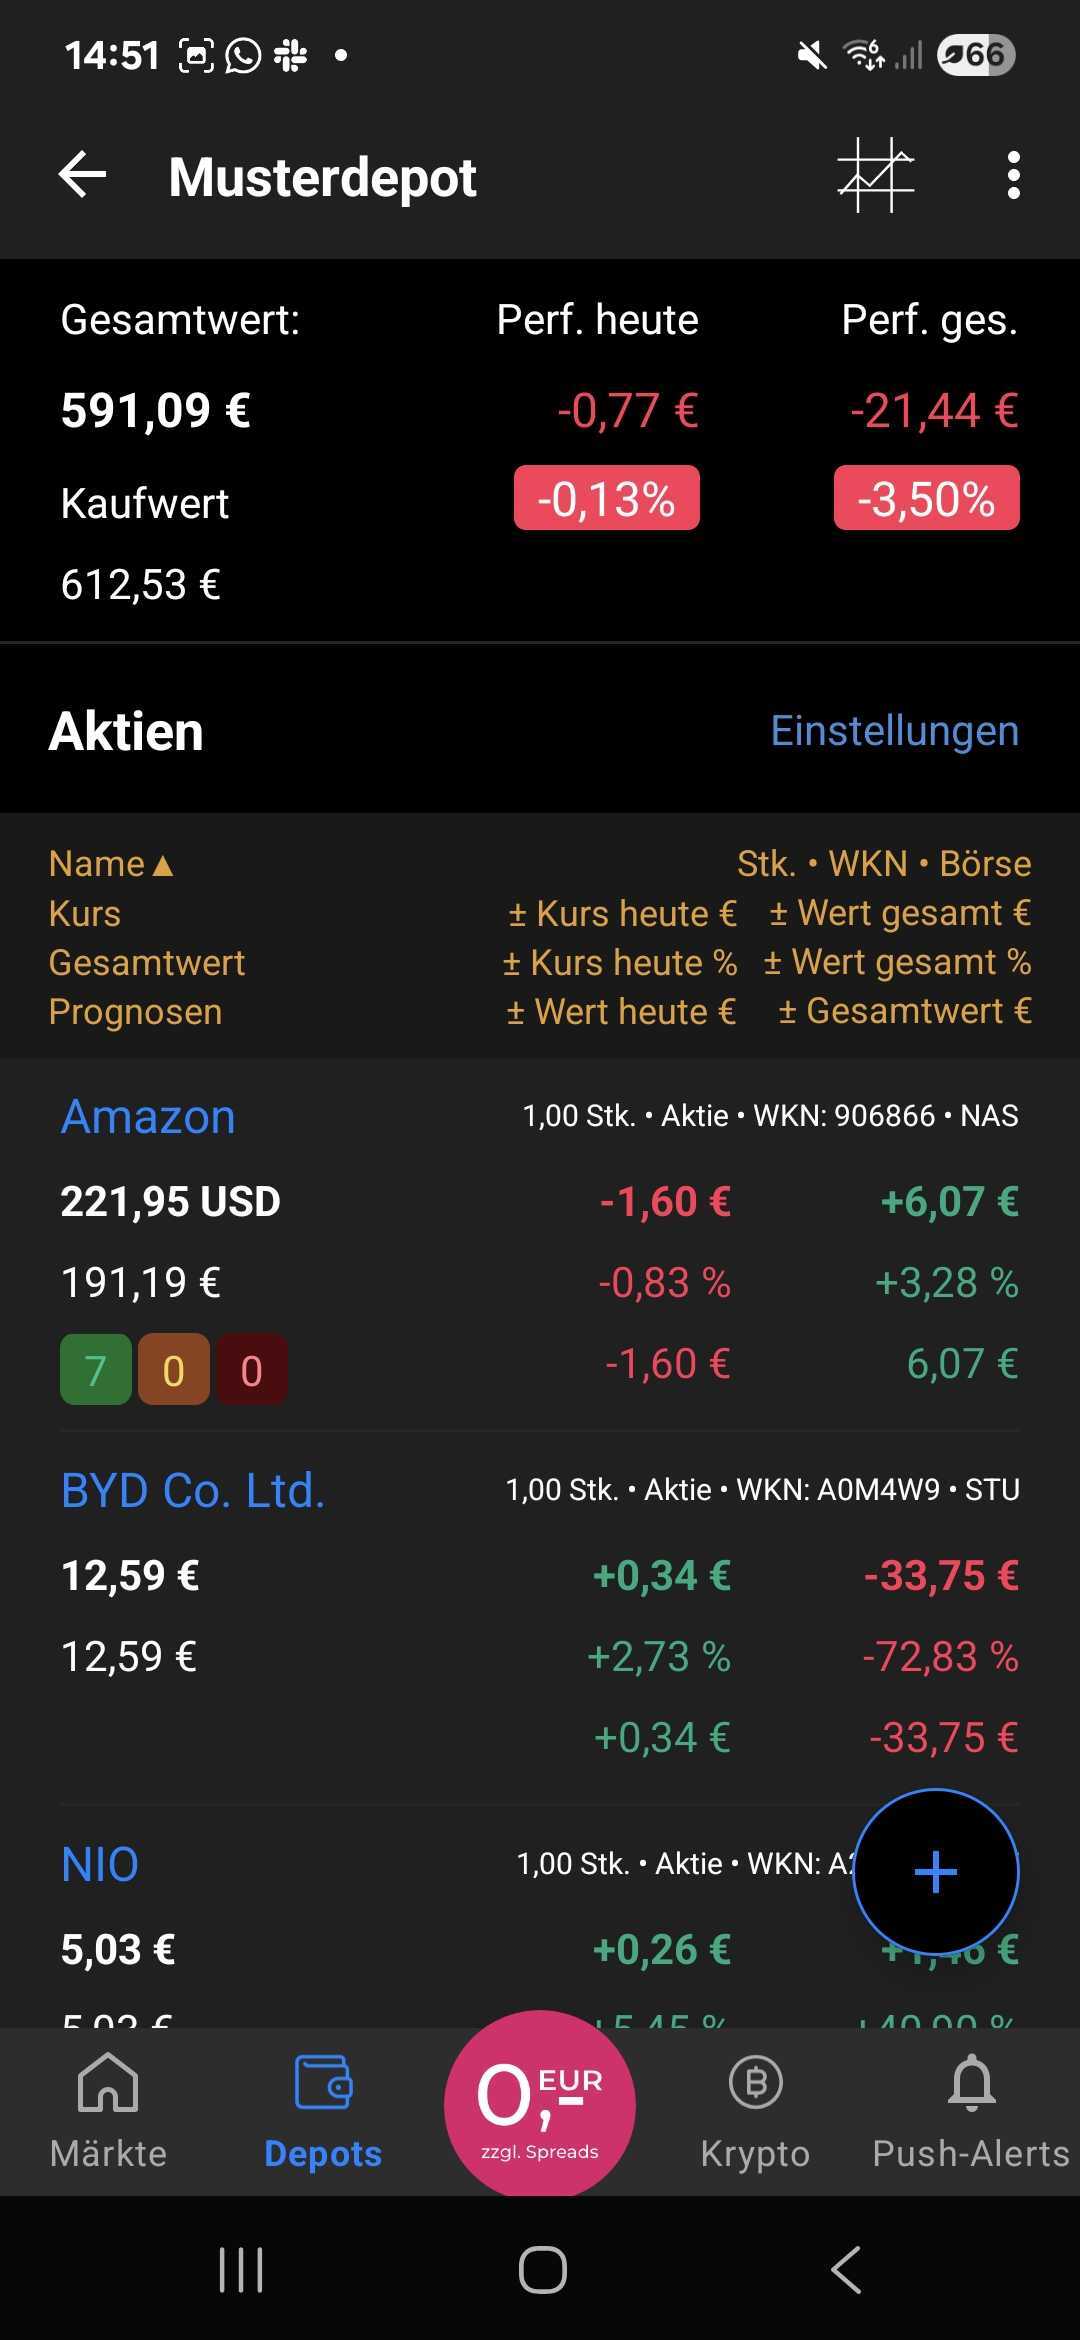Sort list by Name column header
The image size is (1080, 2340).
coord(110,864)
